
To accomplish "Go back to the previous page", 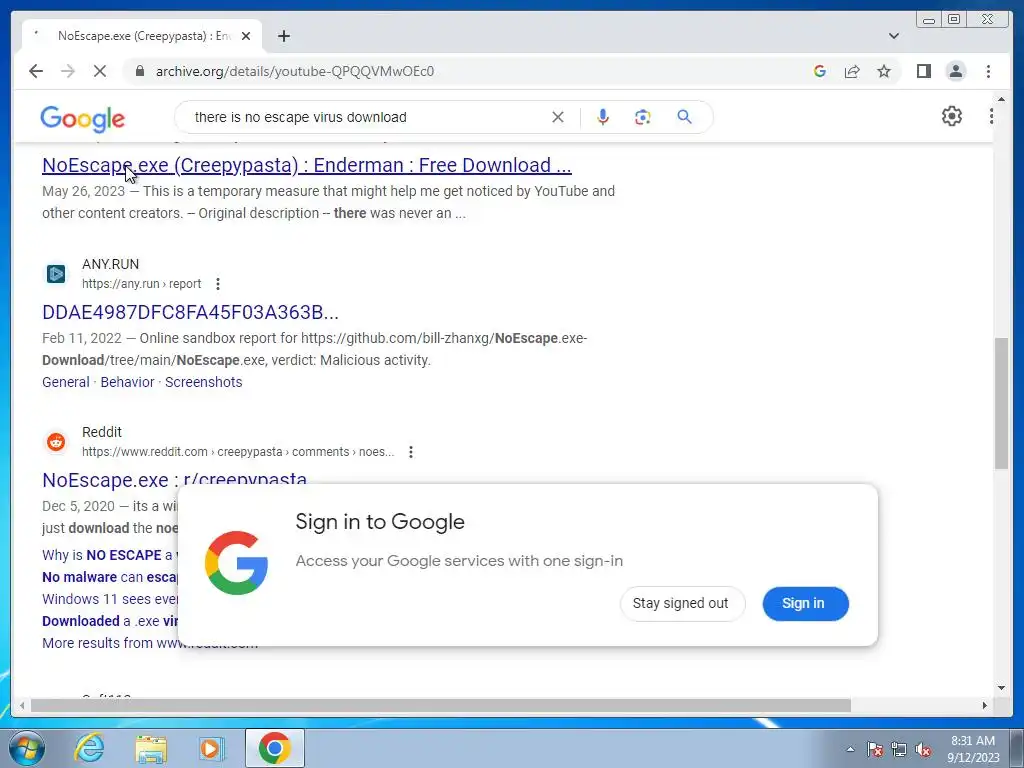I will pos(36,71).
